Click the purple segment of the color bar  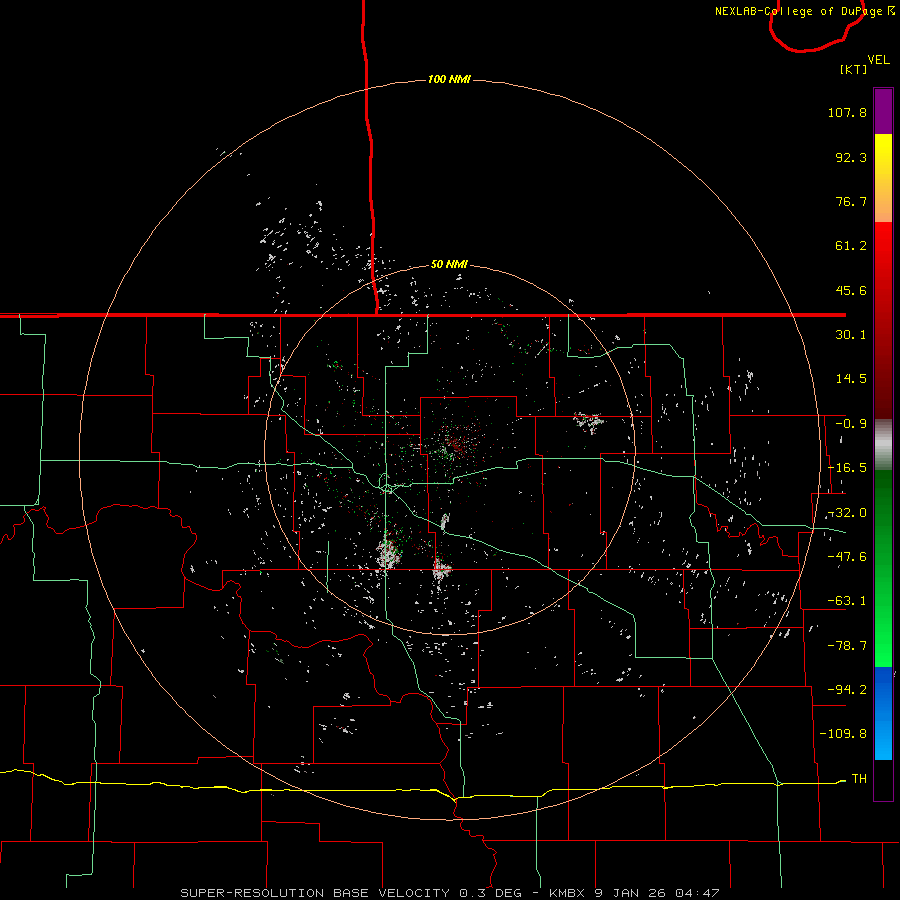(883, 111)
